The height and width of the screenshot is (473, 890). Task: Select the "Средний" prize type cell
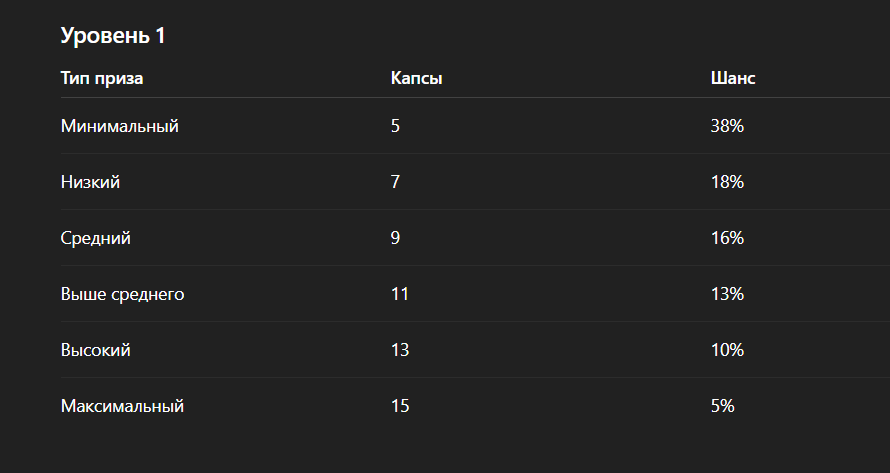click(95, 238)
